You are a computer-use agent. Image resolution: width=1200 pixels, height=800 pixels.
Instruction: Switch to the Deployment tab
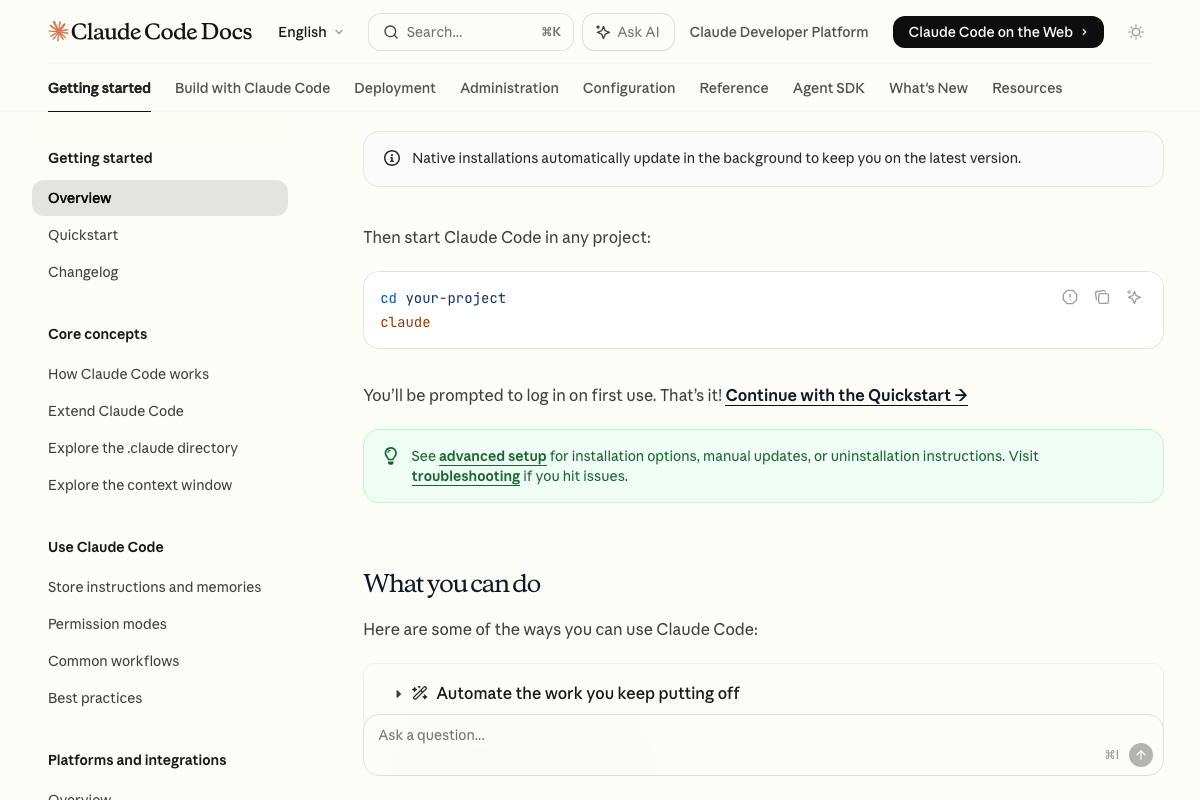394,88
